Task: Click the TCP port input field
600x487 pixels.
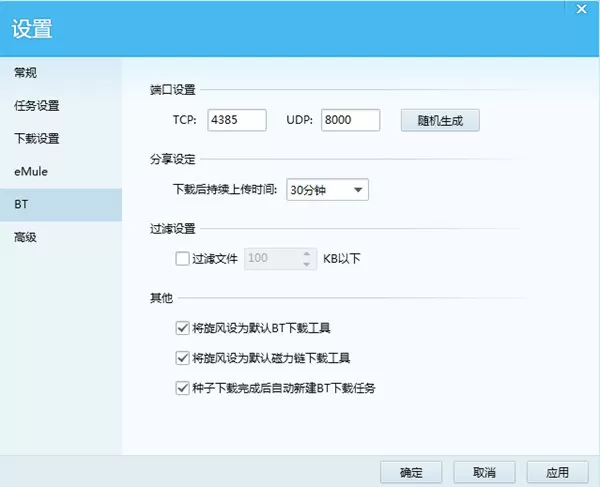Action: click(237, 120)
